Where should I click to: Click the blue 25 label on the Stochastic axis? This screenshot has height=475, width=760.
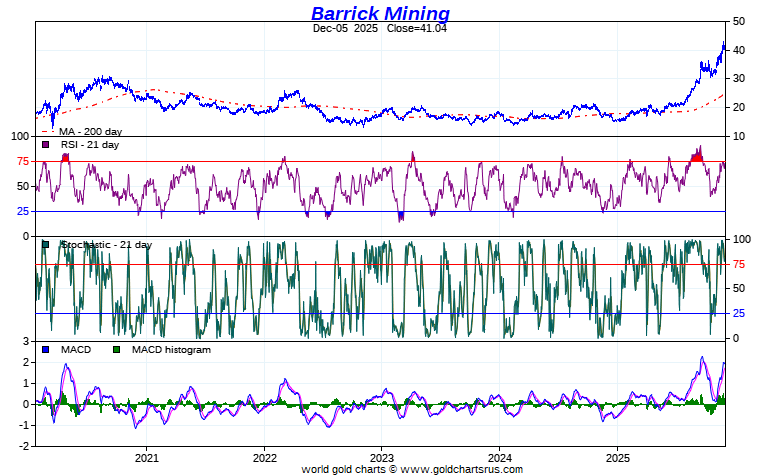coord(740,313)
